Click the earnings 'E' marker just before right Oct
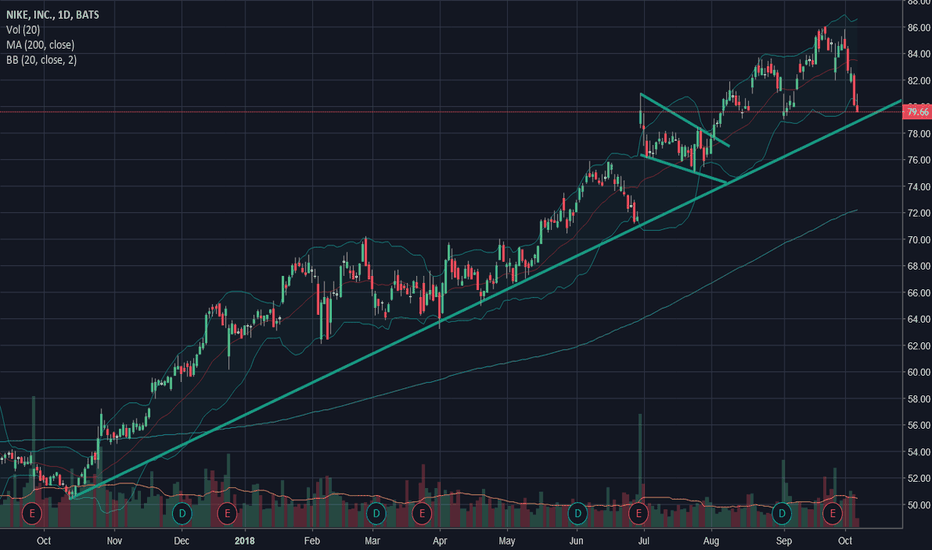 pos(832,513)
